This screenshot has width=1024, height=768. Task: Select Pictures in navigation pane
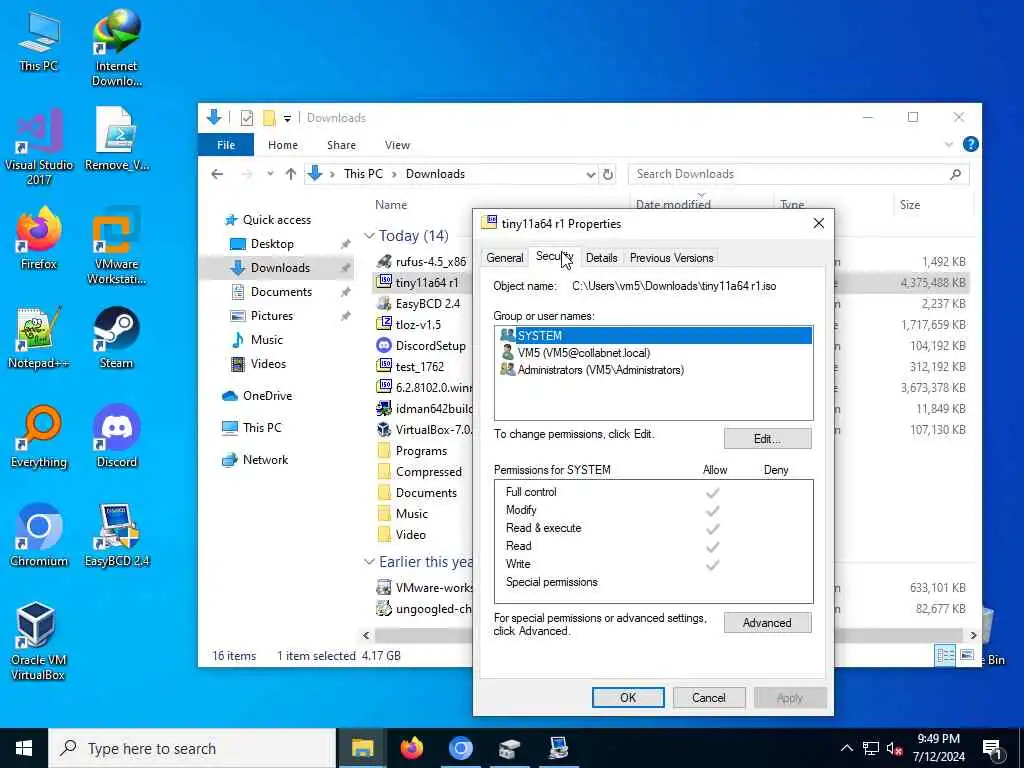pyautogui.click(x=272, y=316)
